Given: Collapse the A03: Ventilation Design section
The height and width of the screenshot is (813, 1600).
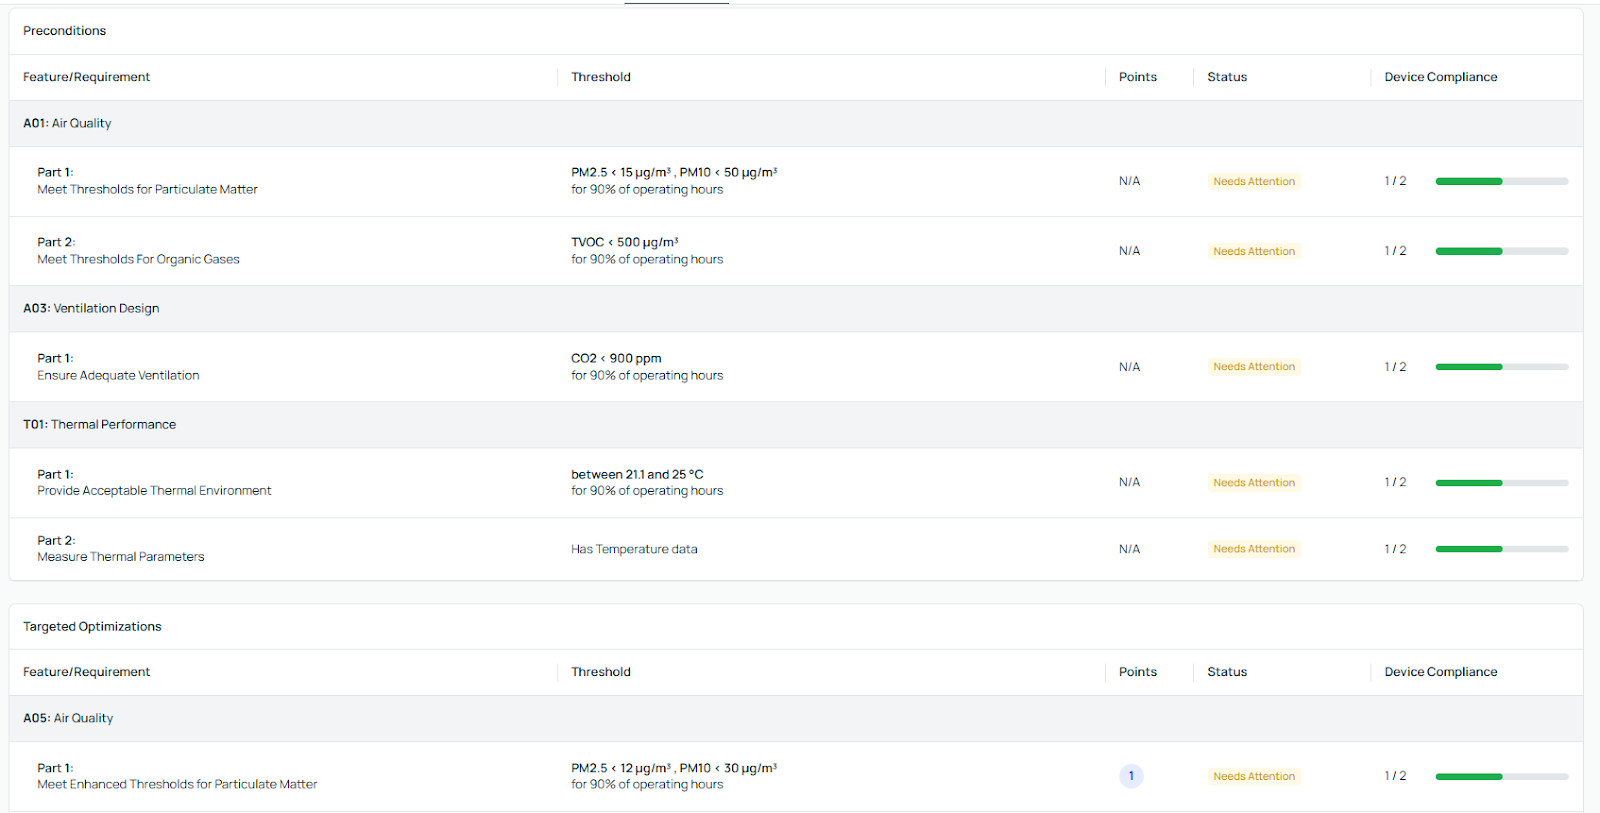Looking at the screenshot, I should 91,309.
